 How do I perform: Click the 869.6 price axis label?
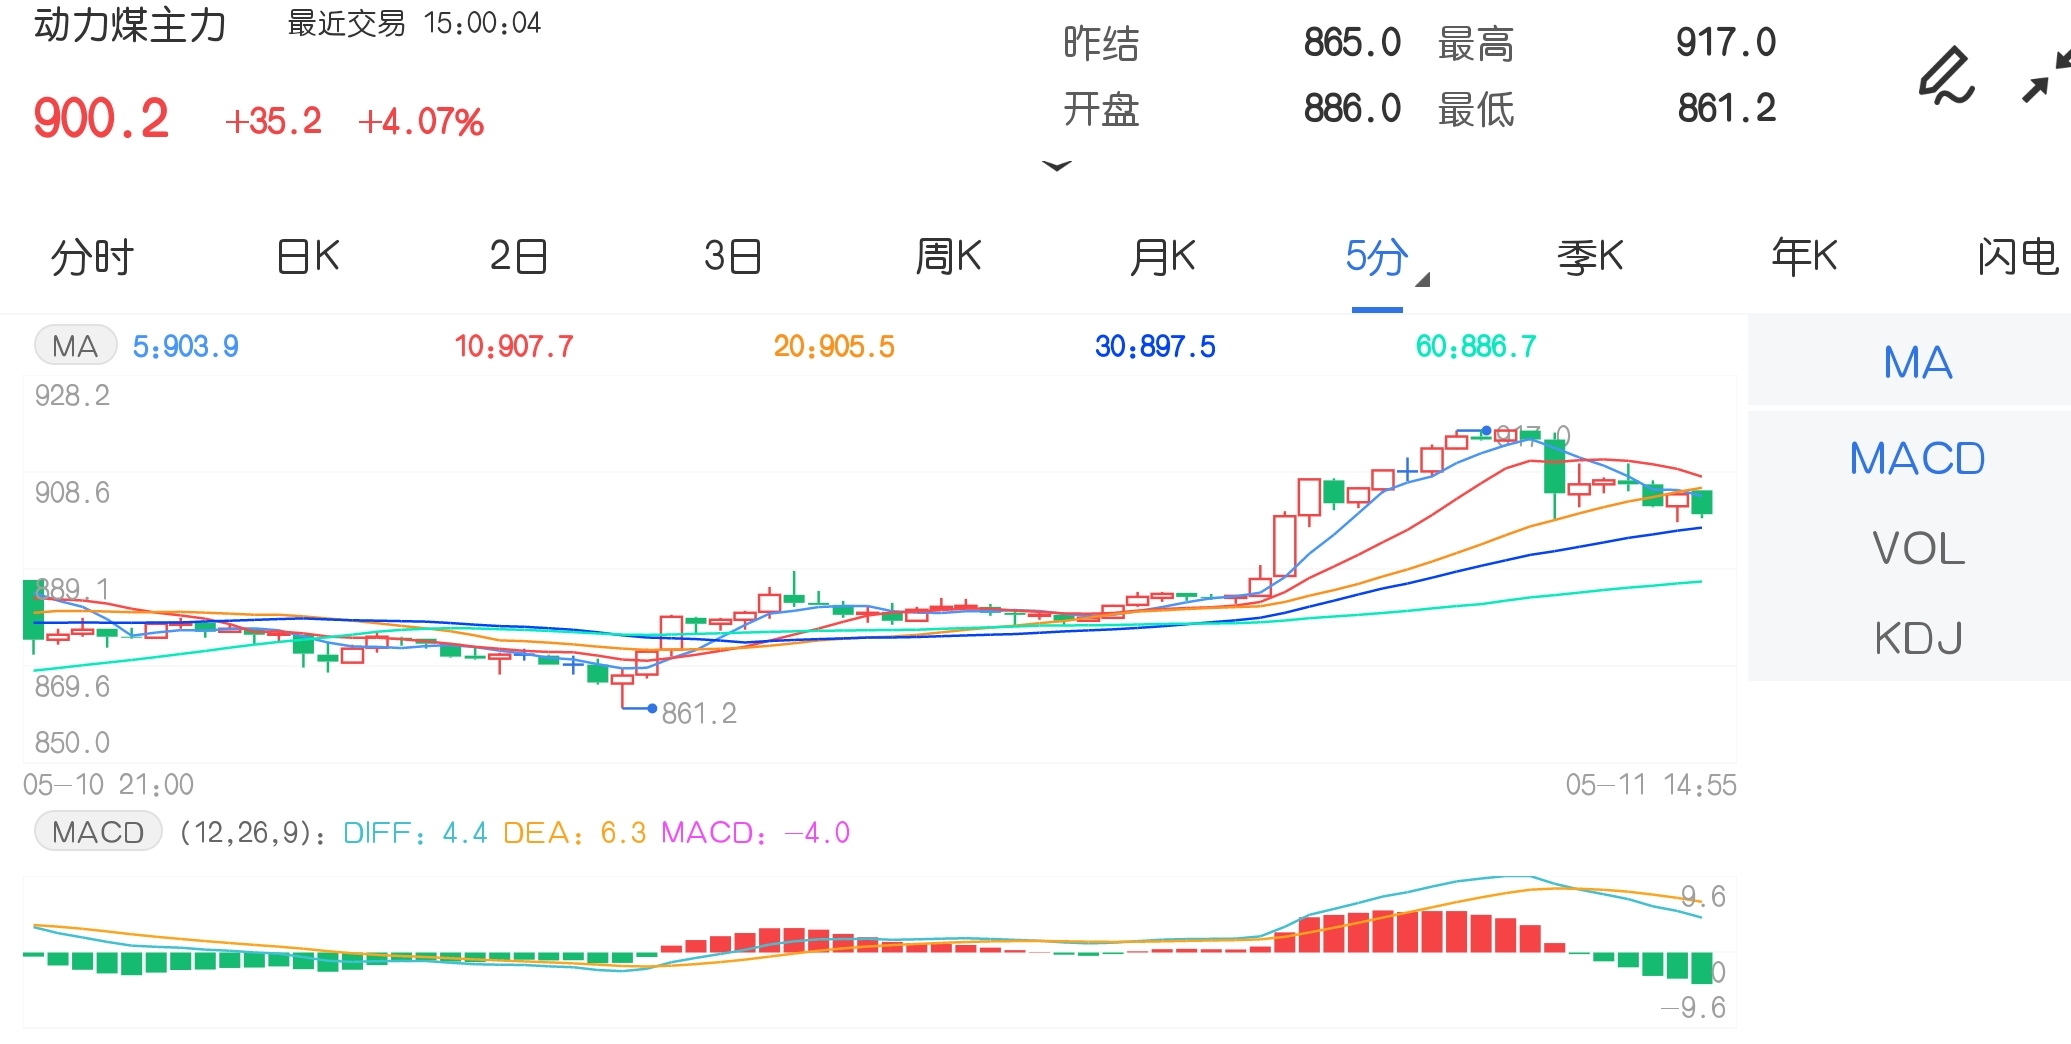tap(72, 687)
